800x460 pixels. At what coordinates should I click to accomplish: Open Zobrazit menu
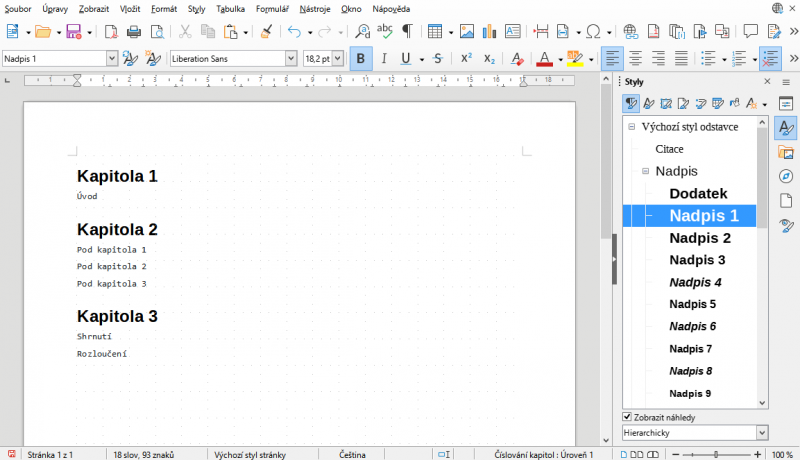pyautogui.click(x=94, y=9)
